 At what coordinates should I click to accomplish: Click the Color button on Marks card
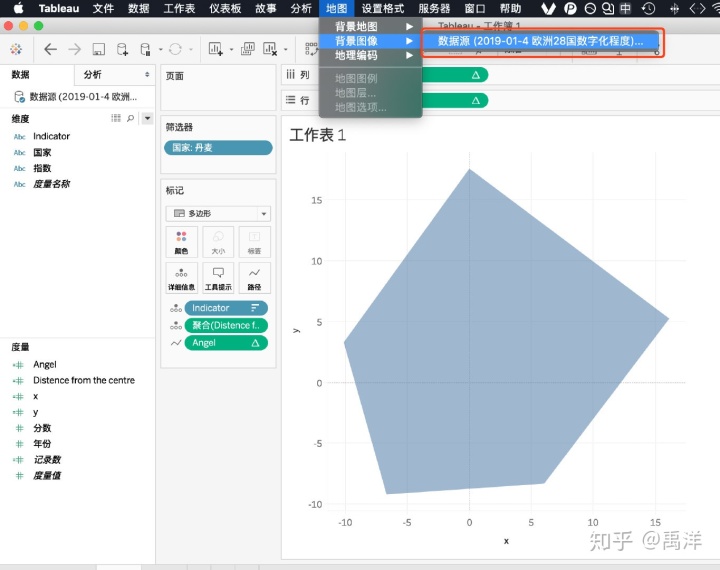(181, 242)
